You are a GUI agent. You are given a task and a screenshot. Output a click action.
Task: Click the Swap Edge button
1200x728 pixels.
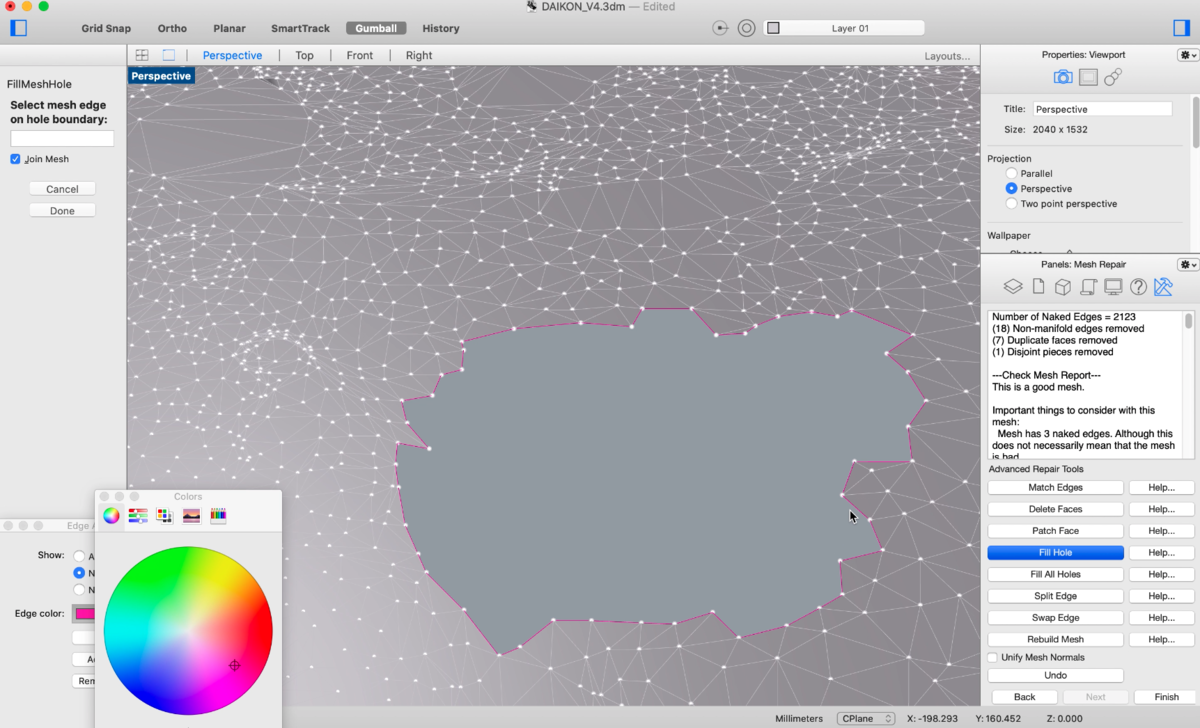point(1055,618)
